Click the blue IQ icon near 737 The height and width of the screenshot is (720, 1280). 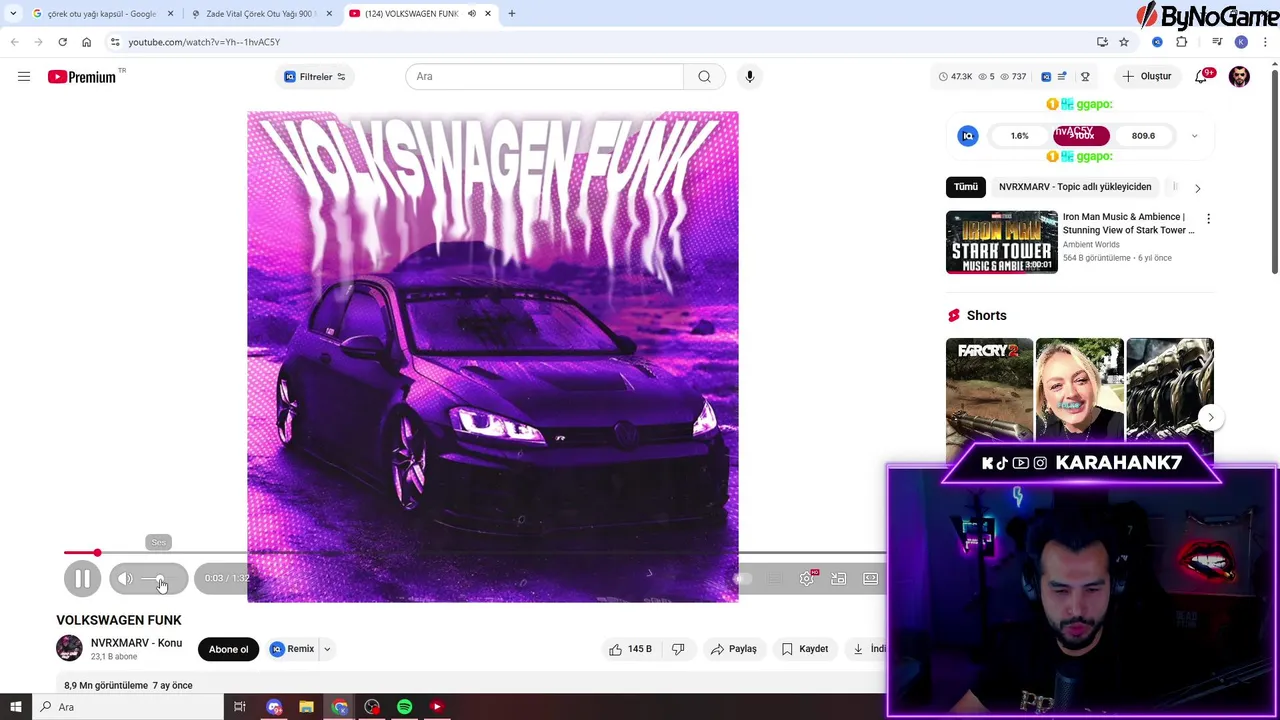tap(1046, 77)
